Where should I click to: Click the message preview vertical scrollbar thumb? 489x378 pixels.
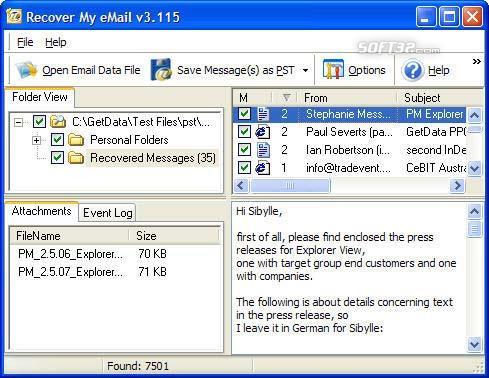point(475,229)
